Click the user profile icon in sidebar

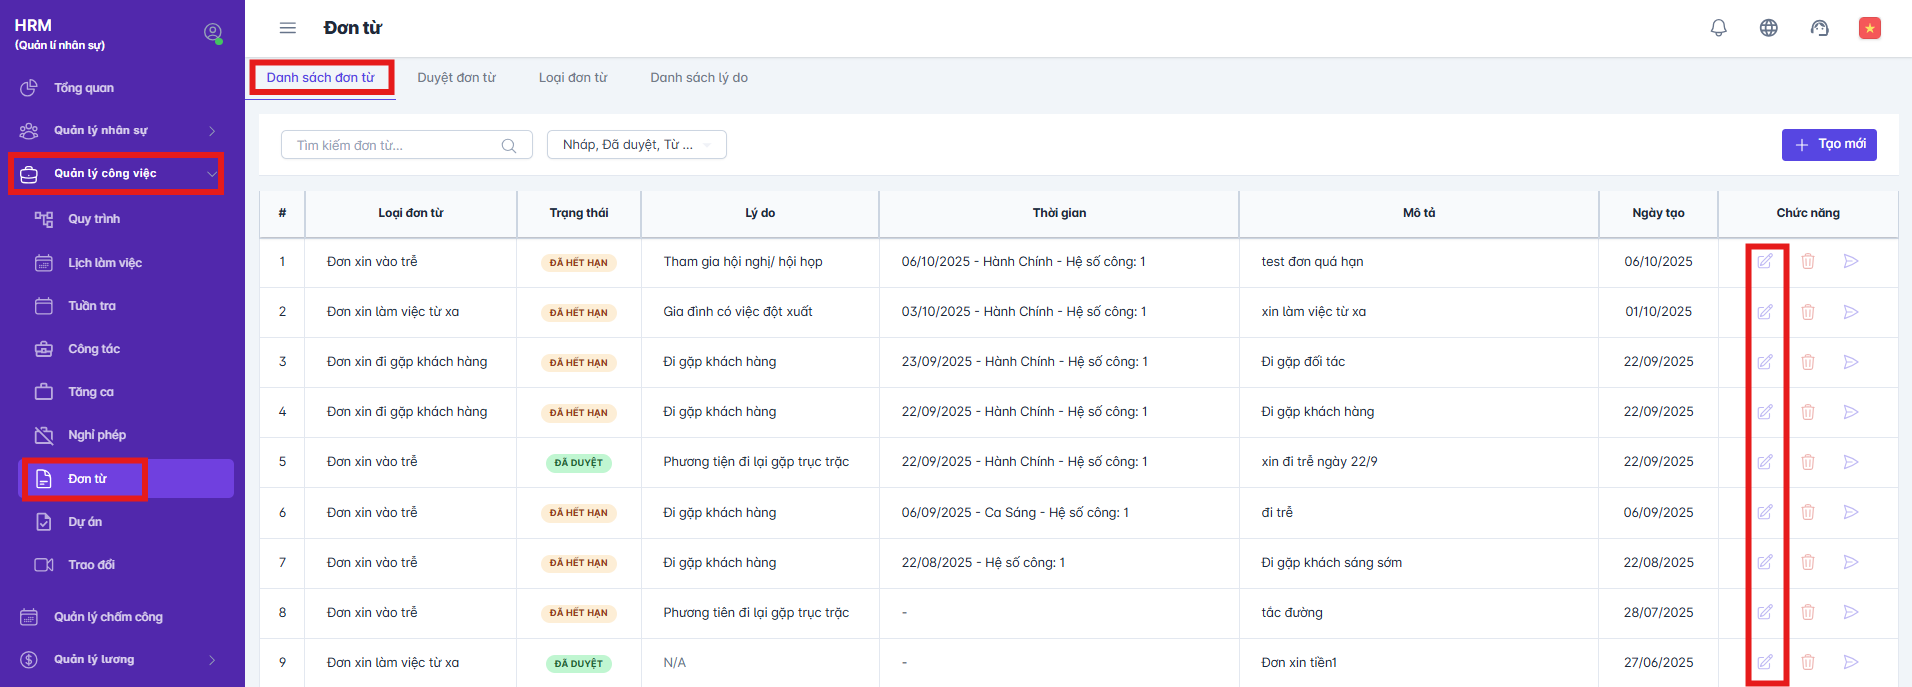pyautogui.click(x=212, y=32)
